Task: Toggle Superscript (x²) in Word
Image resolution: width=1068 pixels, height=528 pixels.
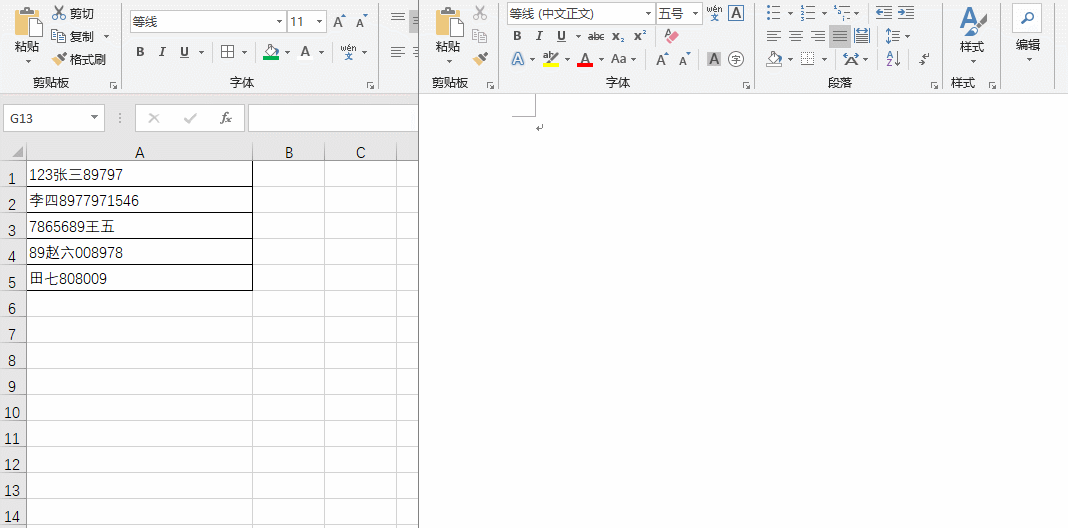Action: (640, 36)
